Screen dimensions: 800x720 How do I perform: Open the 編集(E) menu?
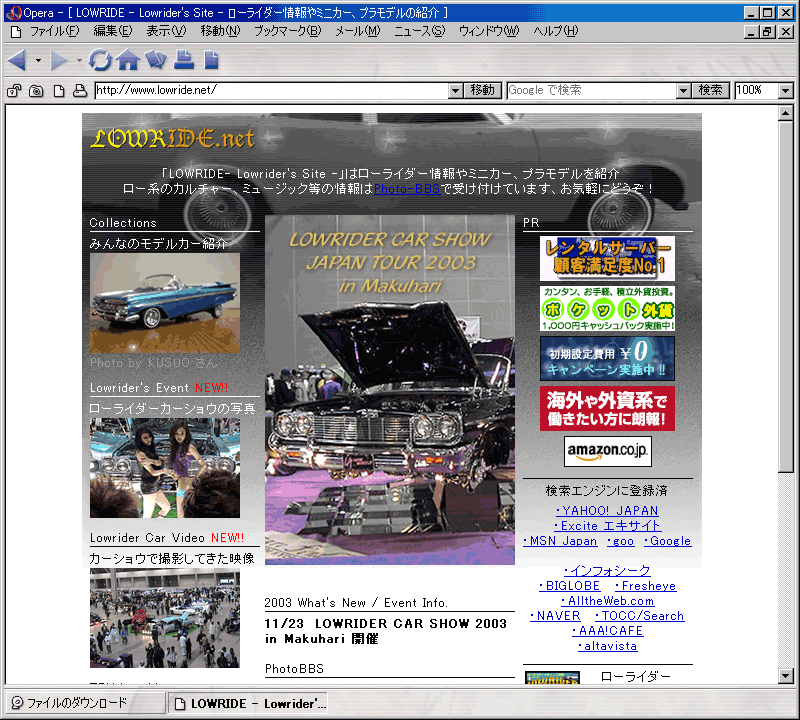pos(113,32)
